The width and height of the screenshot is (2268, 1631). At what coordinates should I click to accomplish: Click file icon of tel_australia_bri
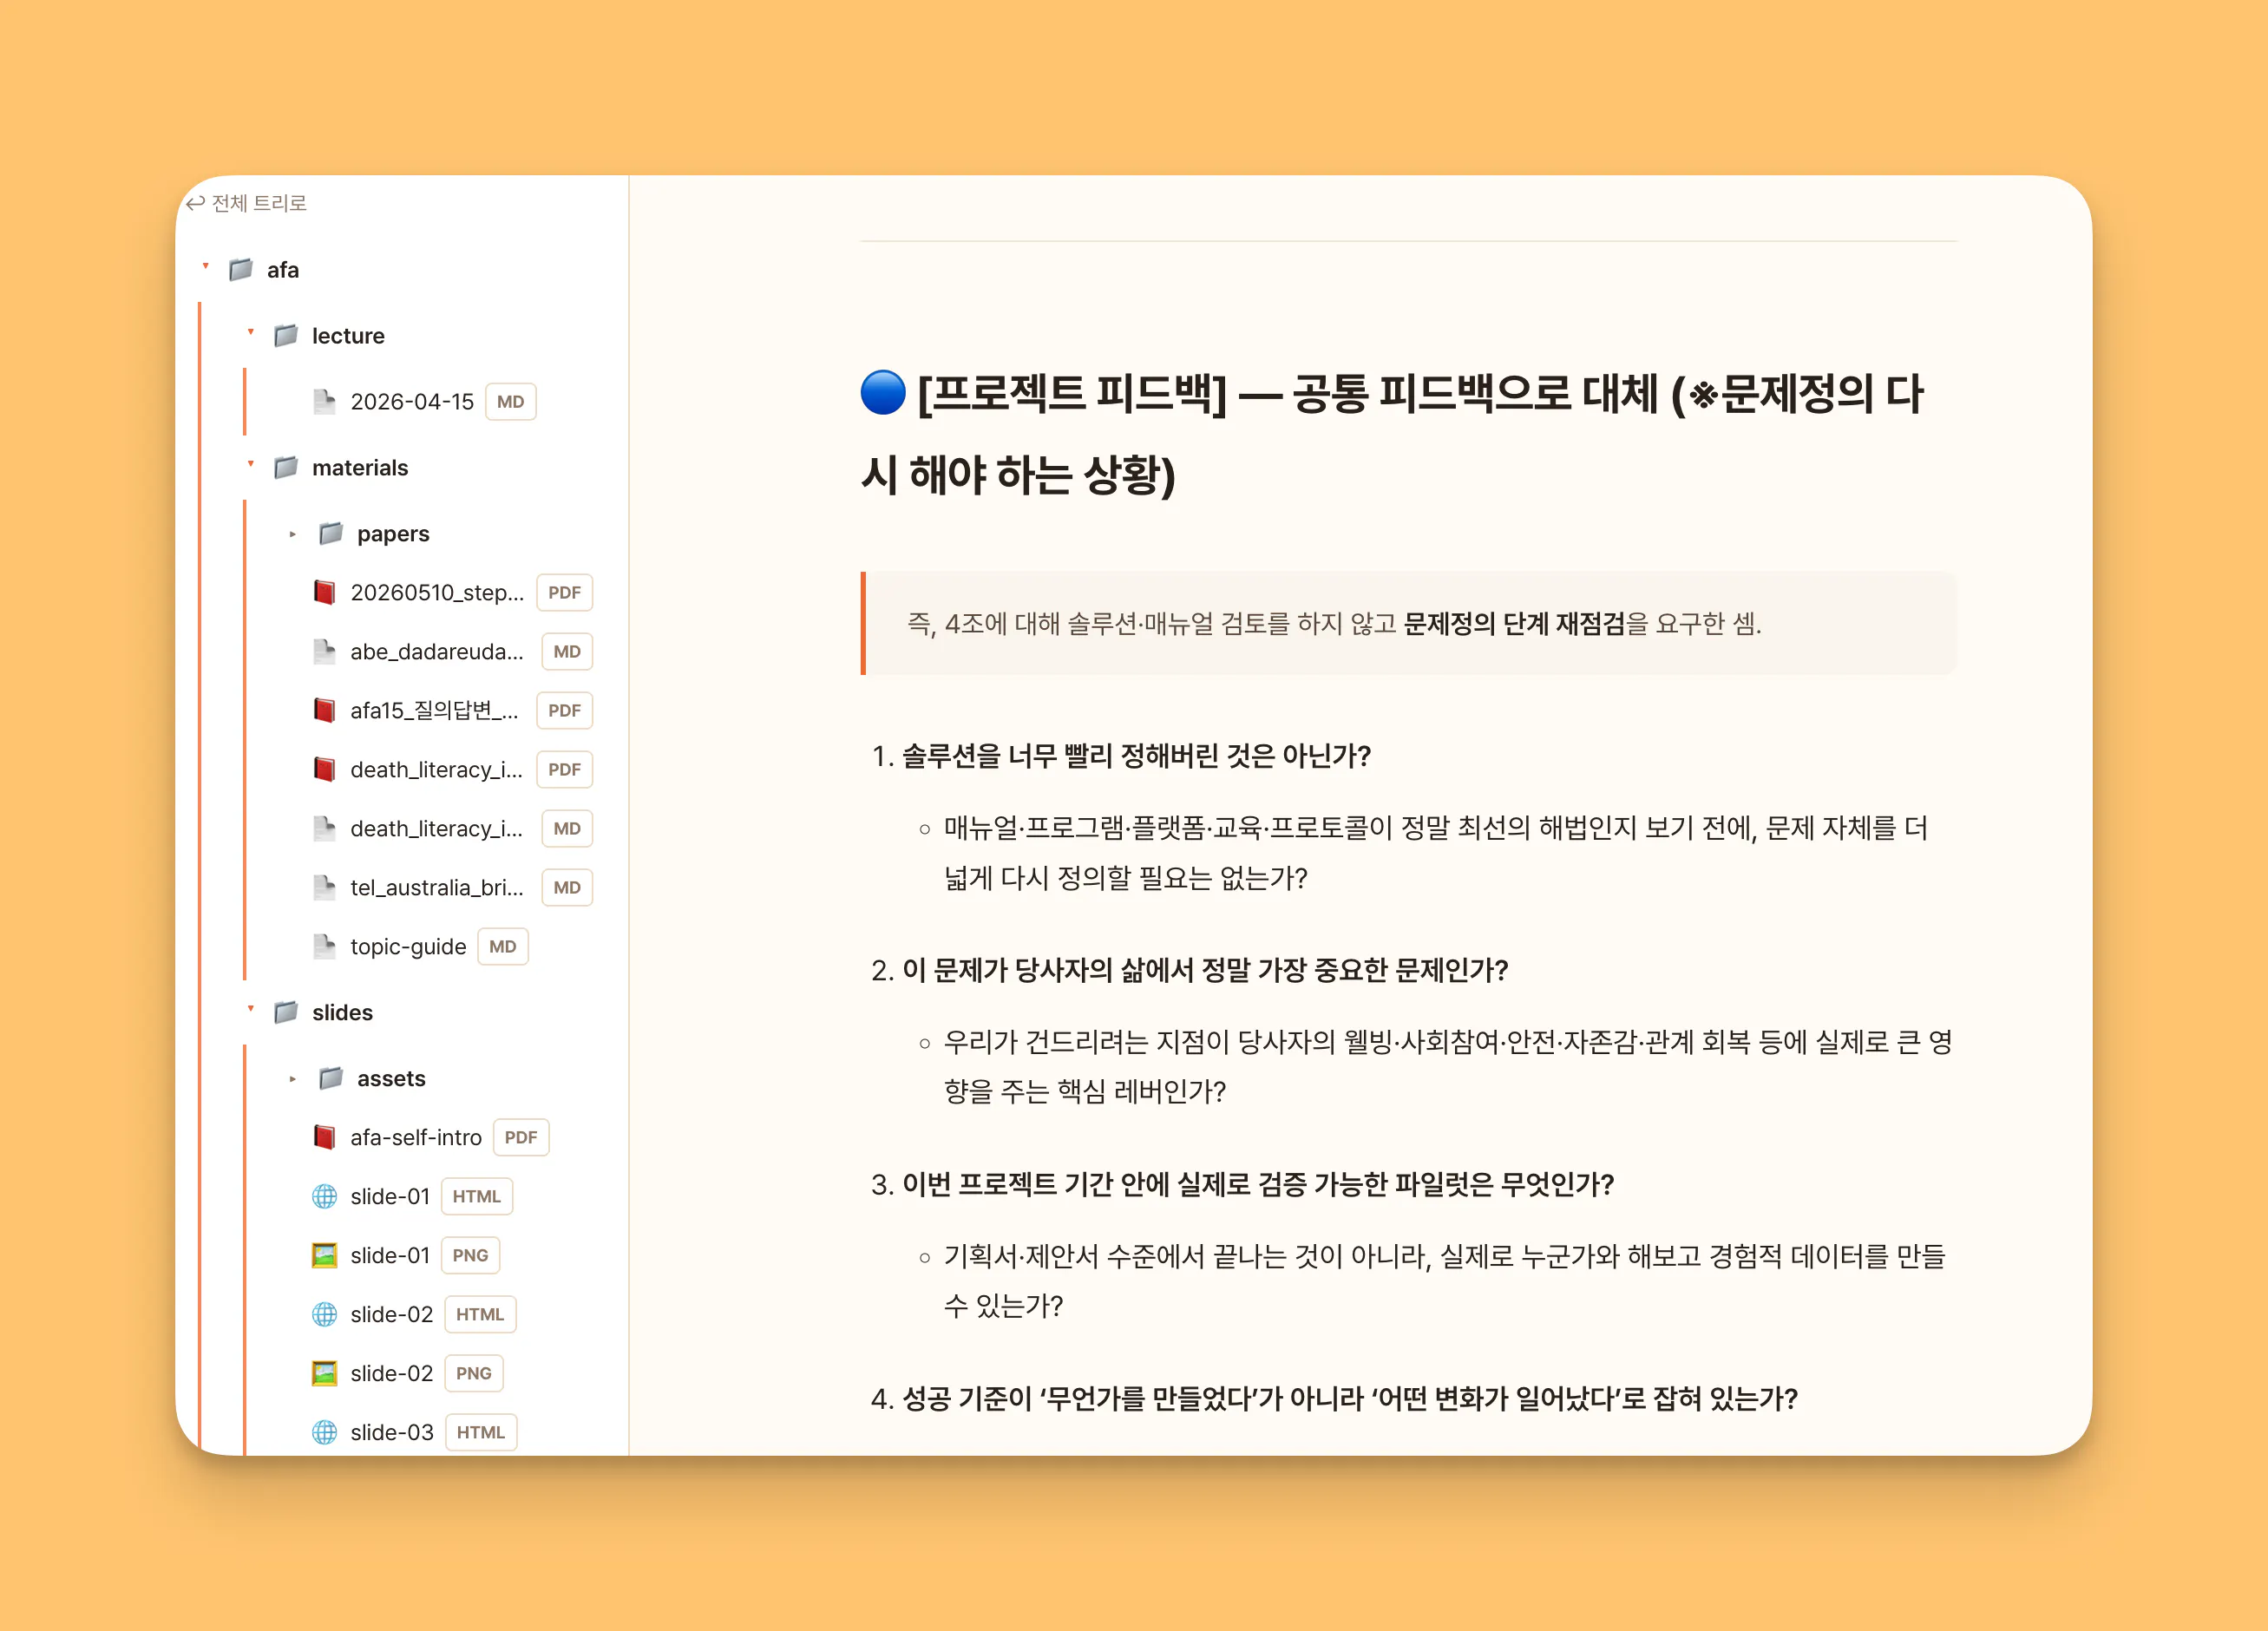pos(324,888)
